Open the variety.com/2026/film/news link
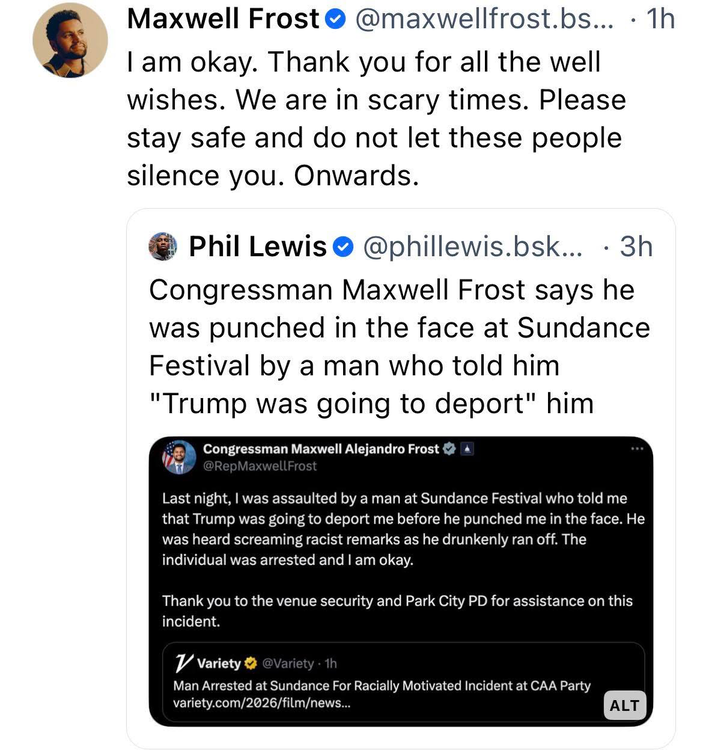Image resolution: width=703 pixels, height=750 pixels. 261,703
